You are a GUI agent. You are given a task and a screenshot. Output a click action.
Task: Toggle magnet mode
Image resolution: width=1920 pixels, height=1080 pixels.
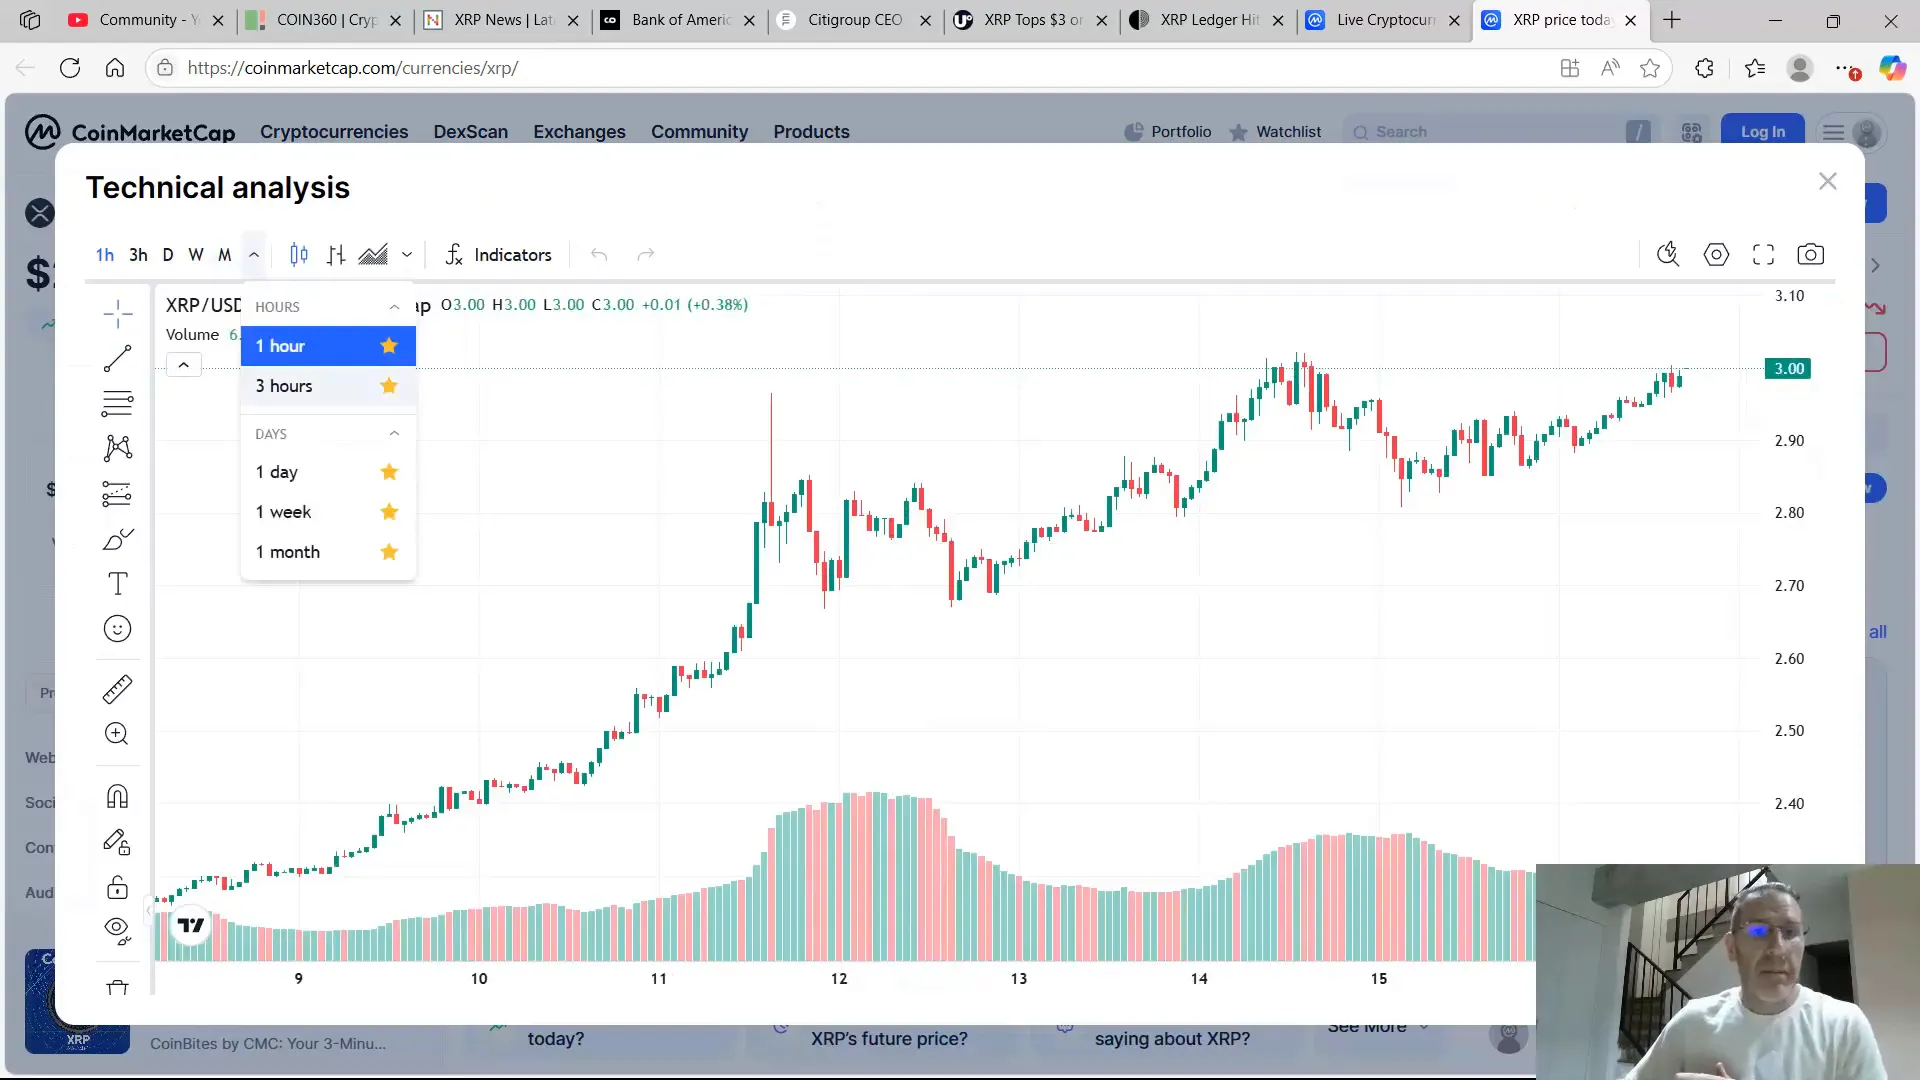(x=117, y=797)
